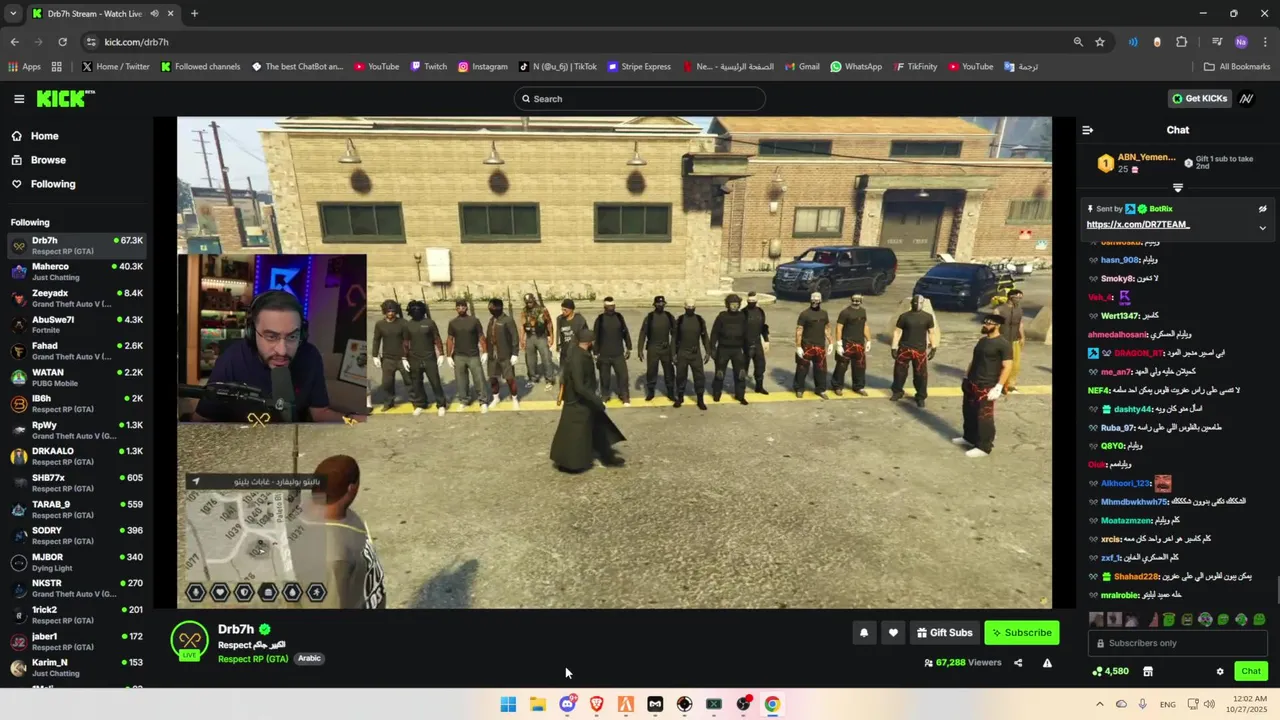Viewport: 1280px width, 720px height.
Task: Click the Gift Subs button
Action: (944, 632)
